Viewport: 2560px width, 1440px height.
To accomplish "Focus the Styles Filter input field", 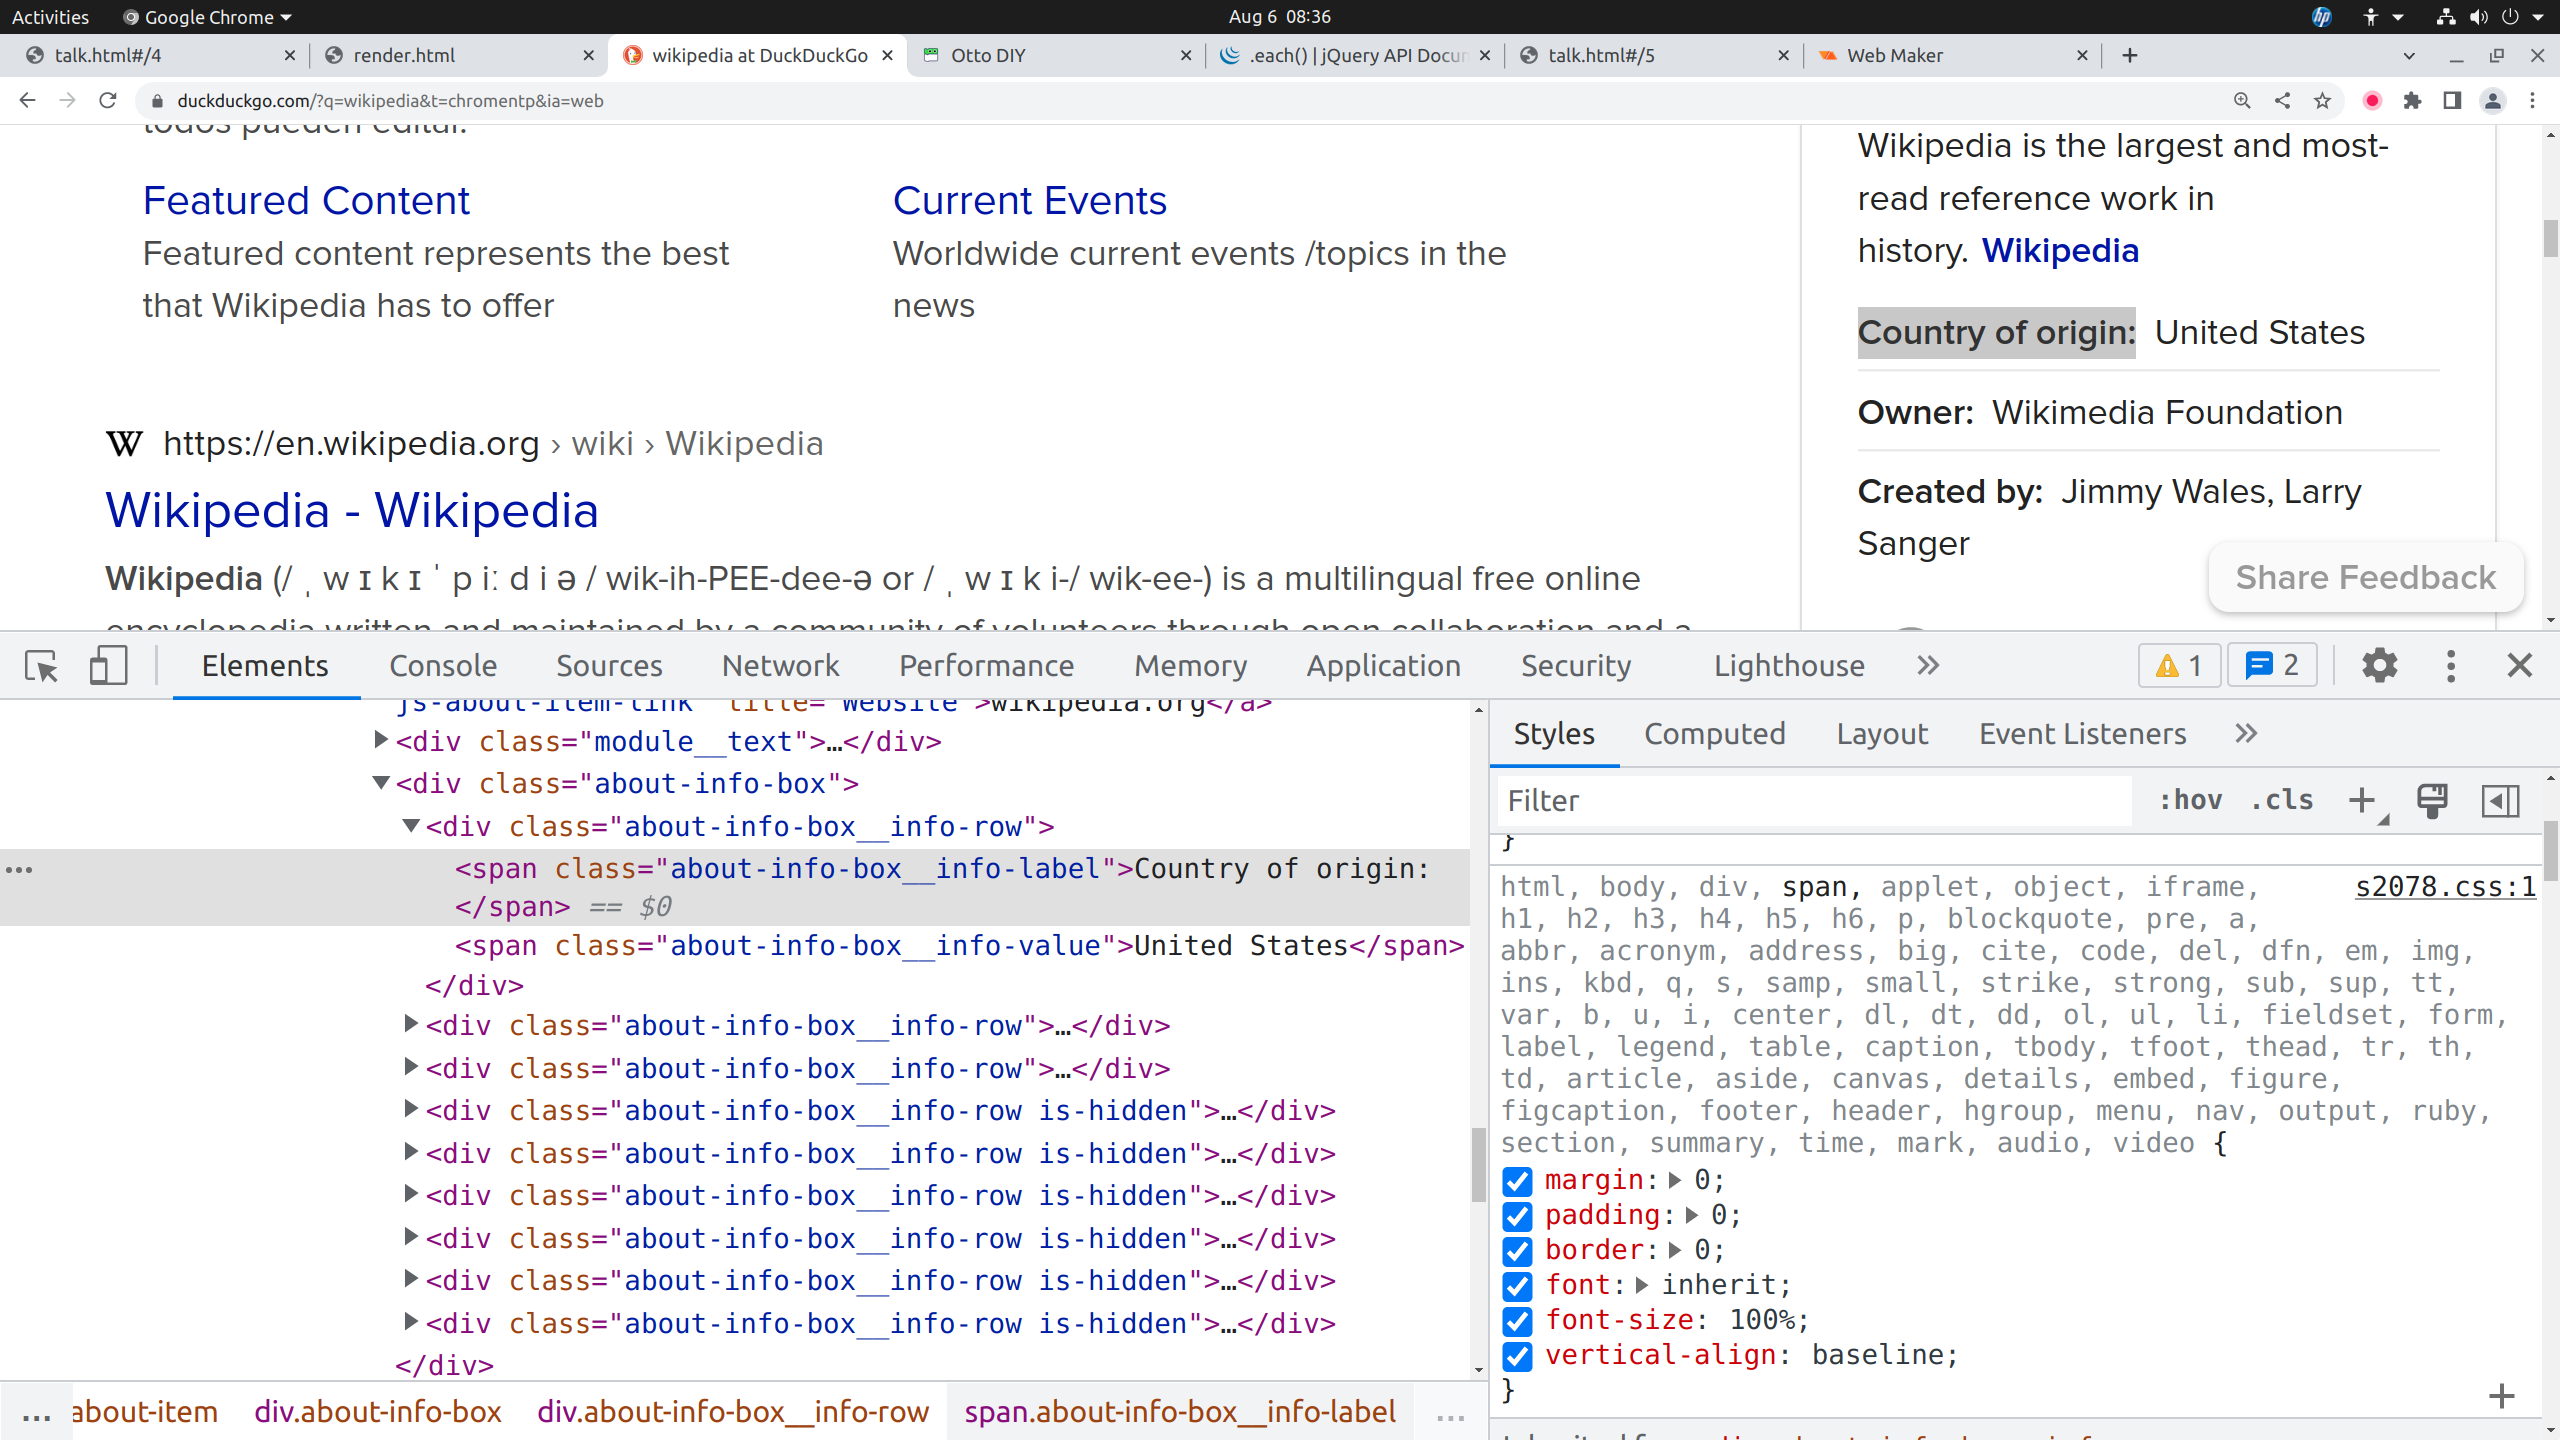I will coord(1810,801).
